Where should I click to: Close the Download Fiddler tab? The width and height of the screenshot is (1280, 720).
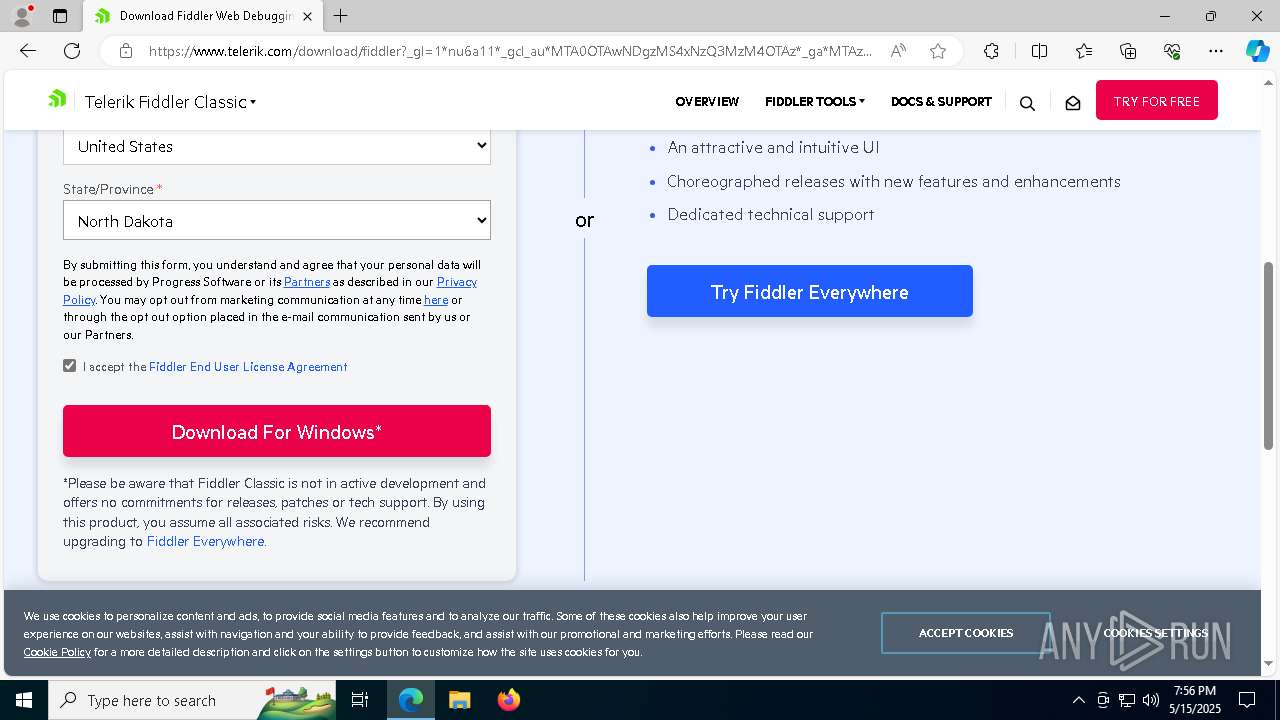click(307, 16)
